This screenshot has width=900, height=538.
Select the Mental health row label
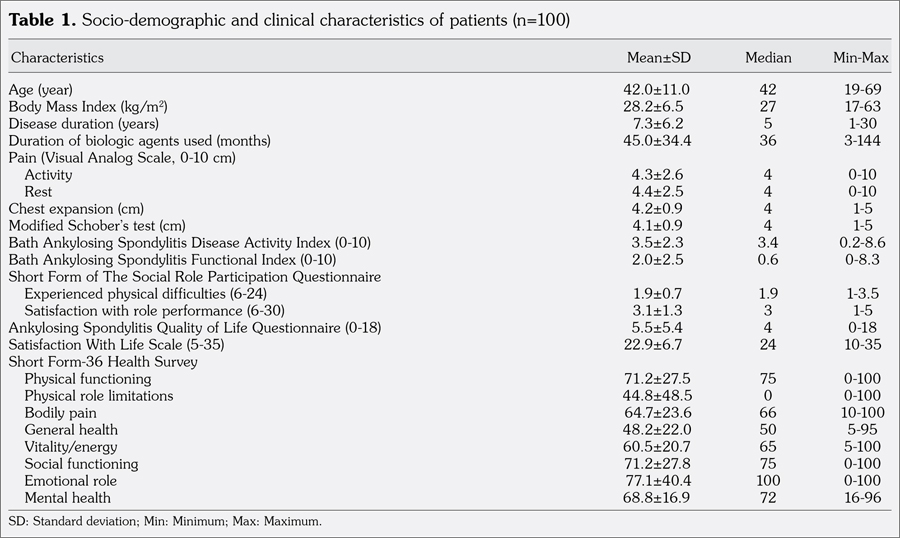[67, 498]
